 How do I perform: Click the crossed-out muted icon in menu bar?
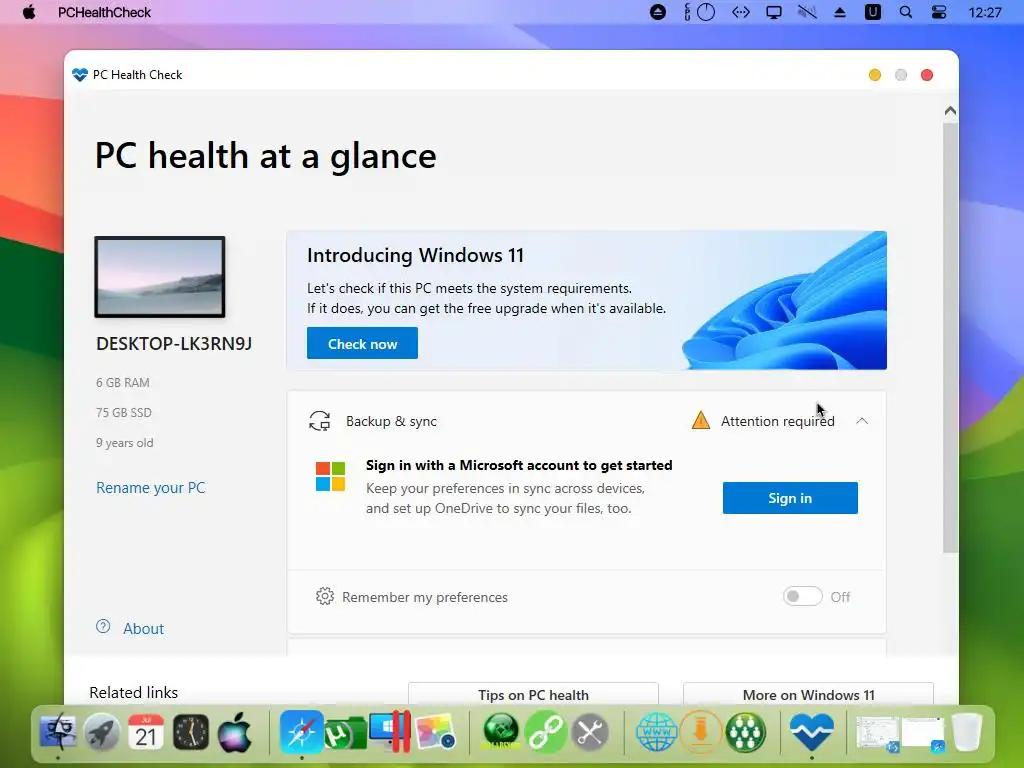pyautogui.click(x=807, y=12)
